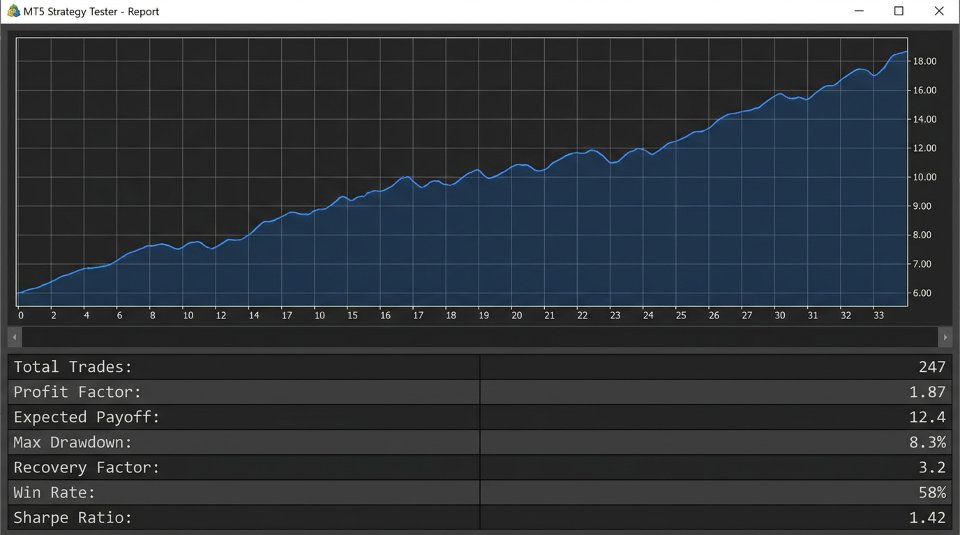Select the Max Drawdown row
The image size is (960, 535).
click(480, 442)
